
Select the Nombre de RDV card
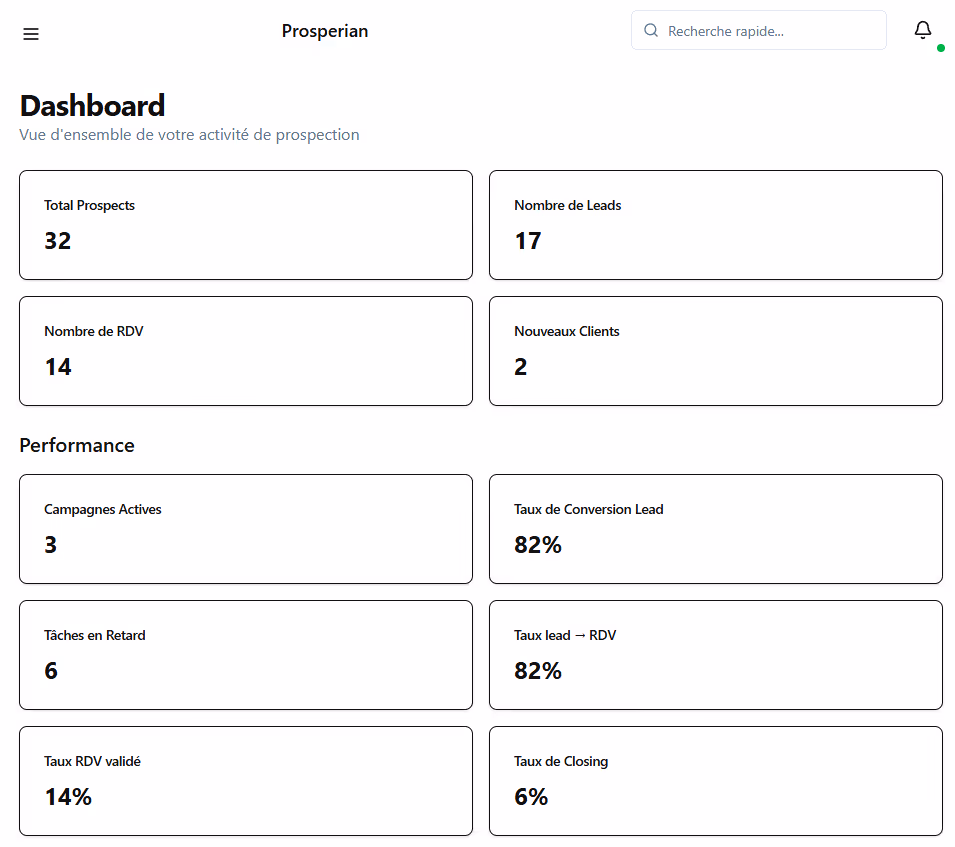pyautogui.click(x=245, y=350)
